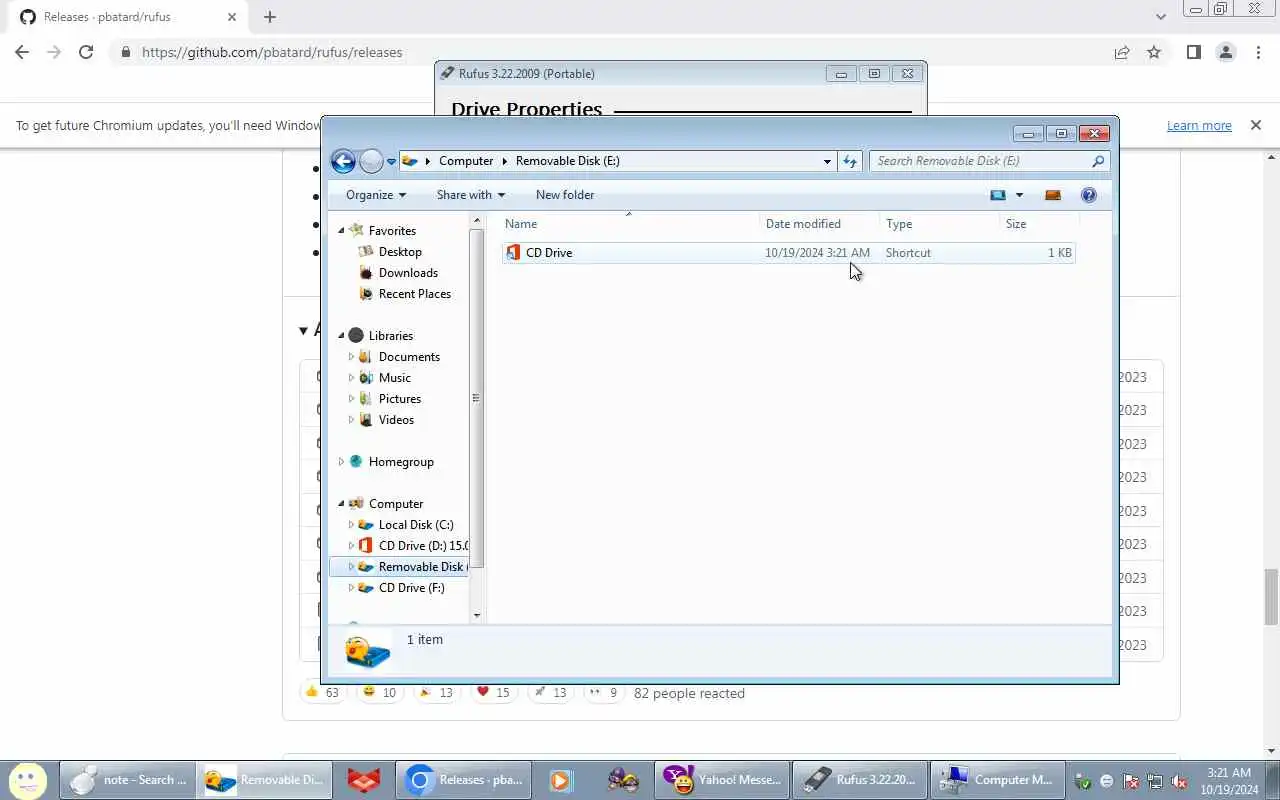Toggle the preview pane icon
The image size is (1280, 800).
coord(1053,195)
